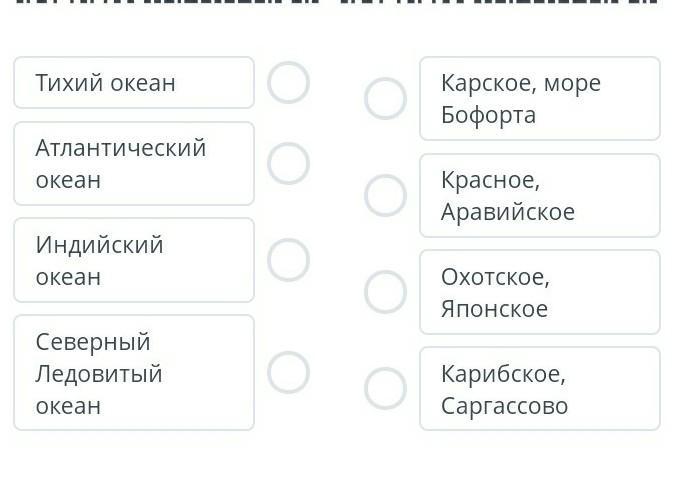Choose the Карибское, Саргассово answer box
The image size is (697, 499).
coord(539,388)
